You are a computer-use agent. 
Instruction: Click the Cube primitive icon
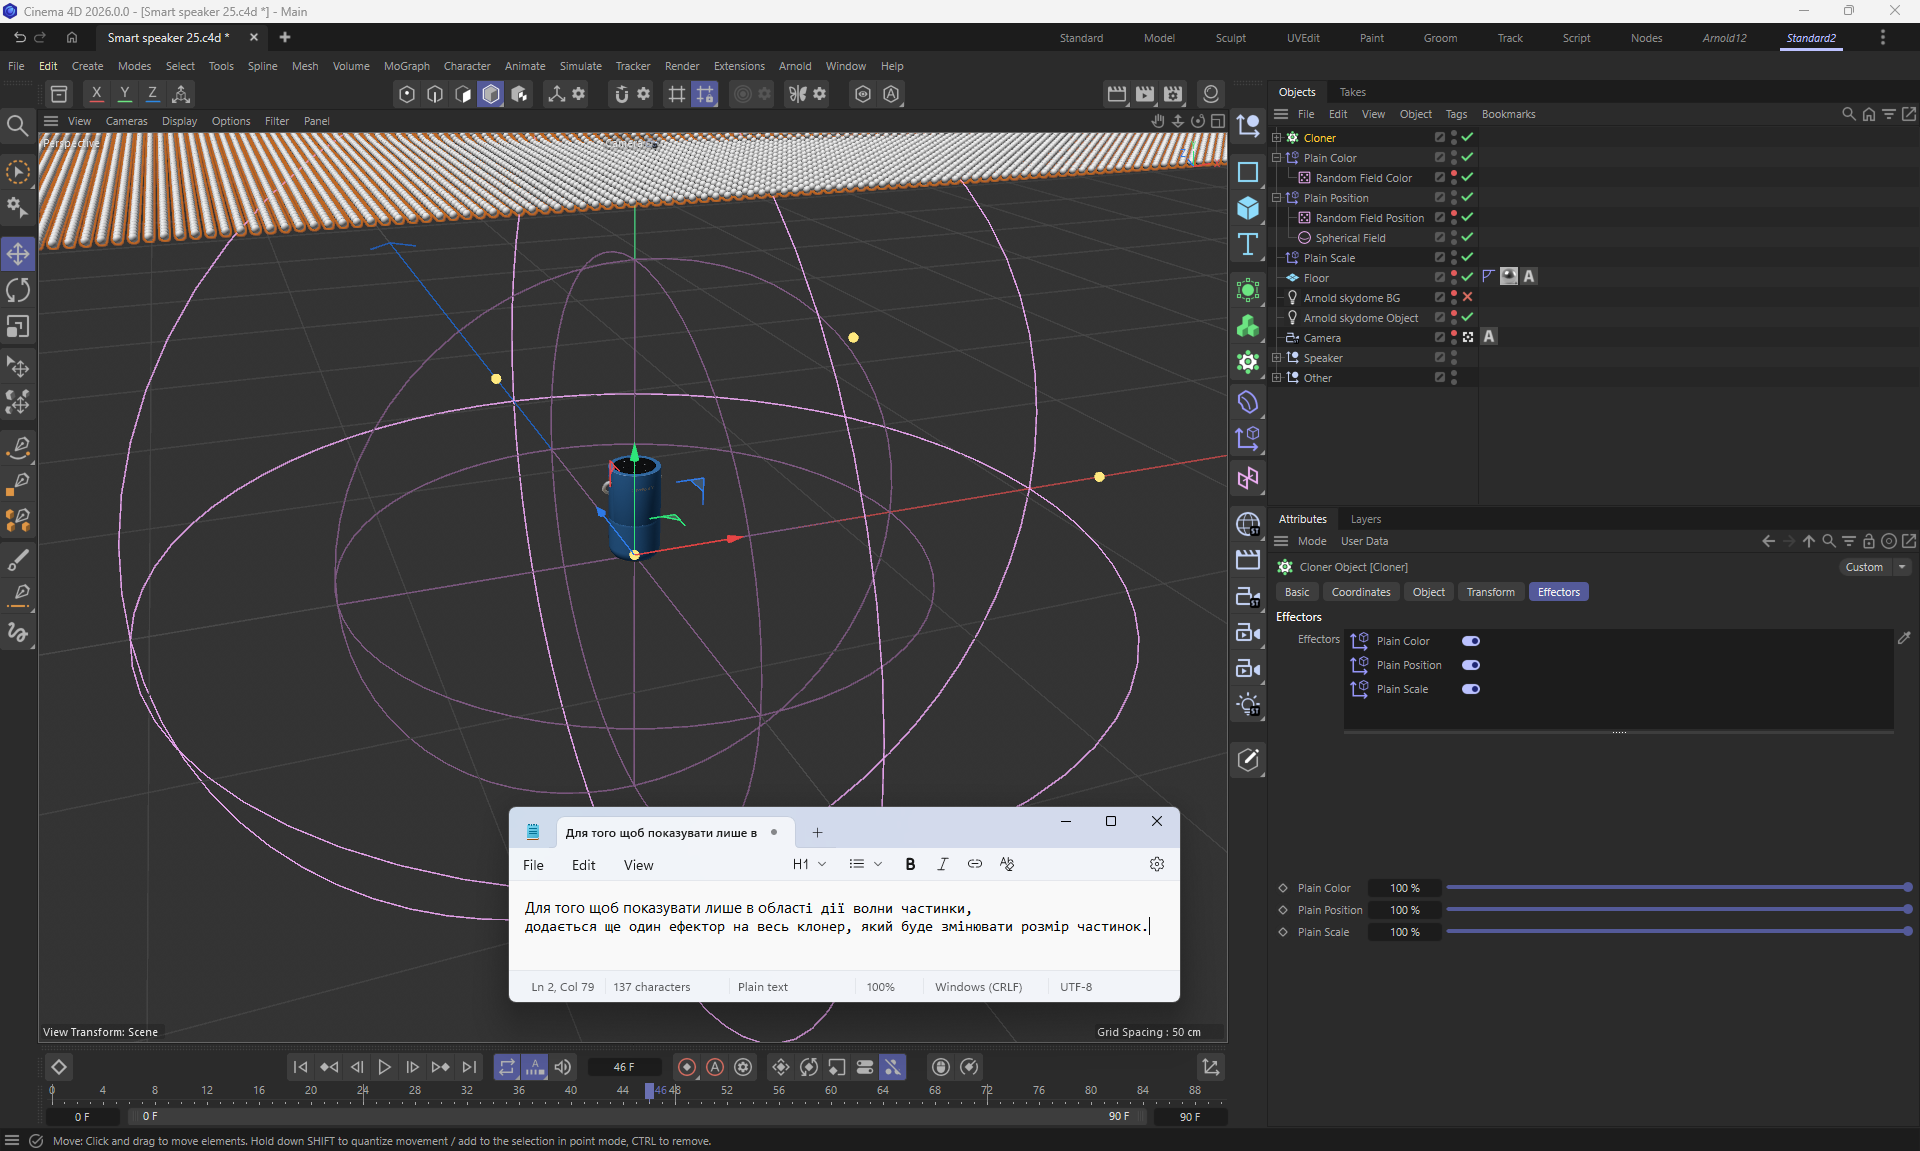(x=1248, y=208)
